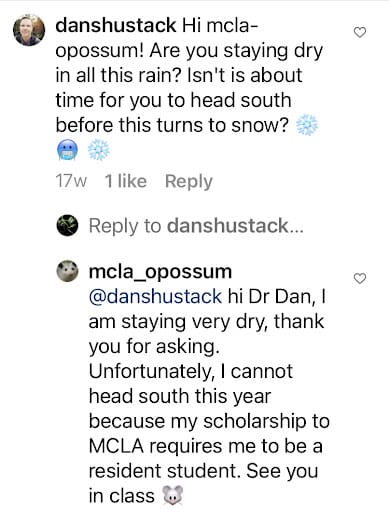Image resolution: width=389 pixels, height=512 pixels.
Task: View the 1 like count
Action: 126,181
